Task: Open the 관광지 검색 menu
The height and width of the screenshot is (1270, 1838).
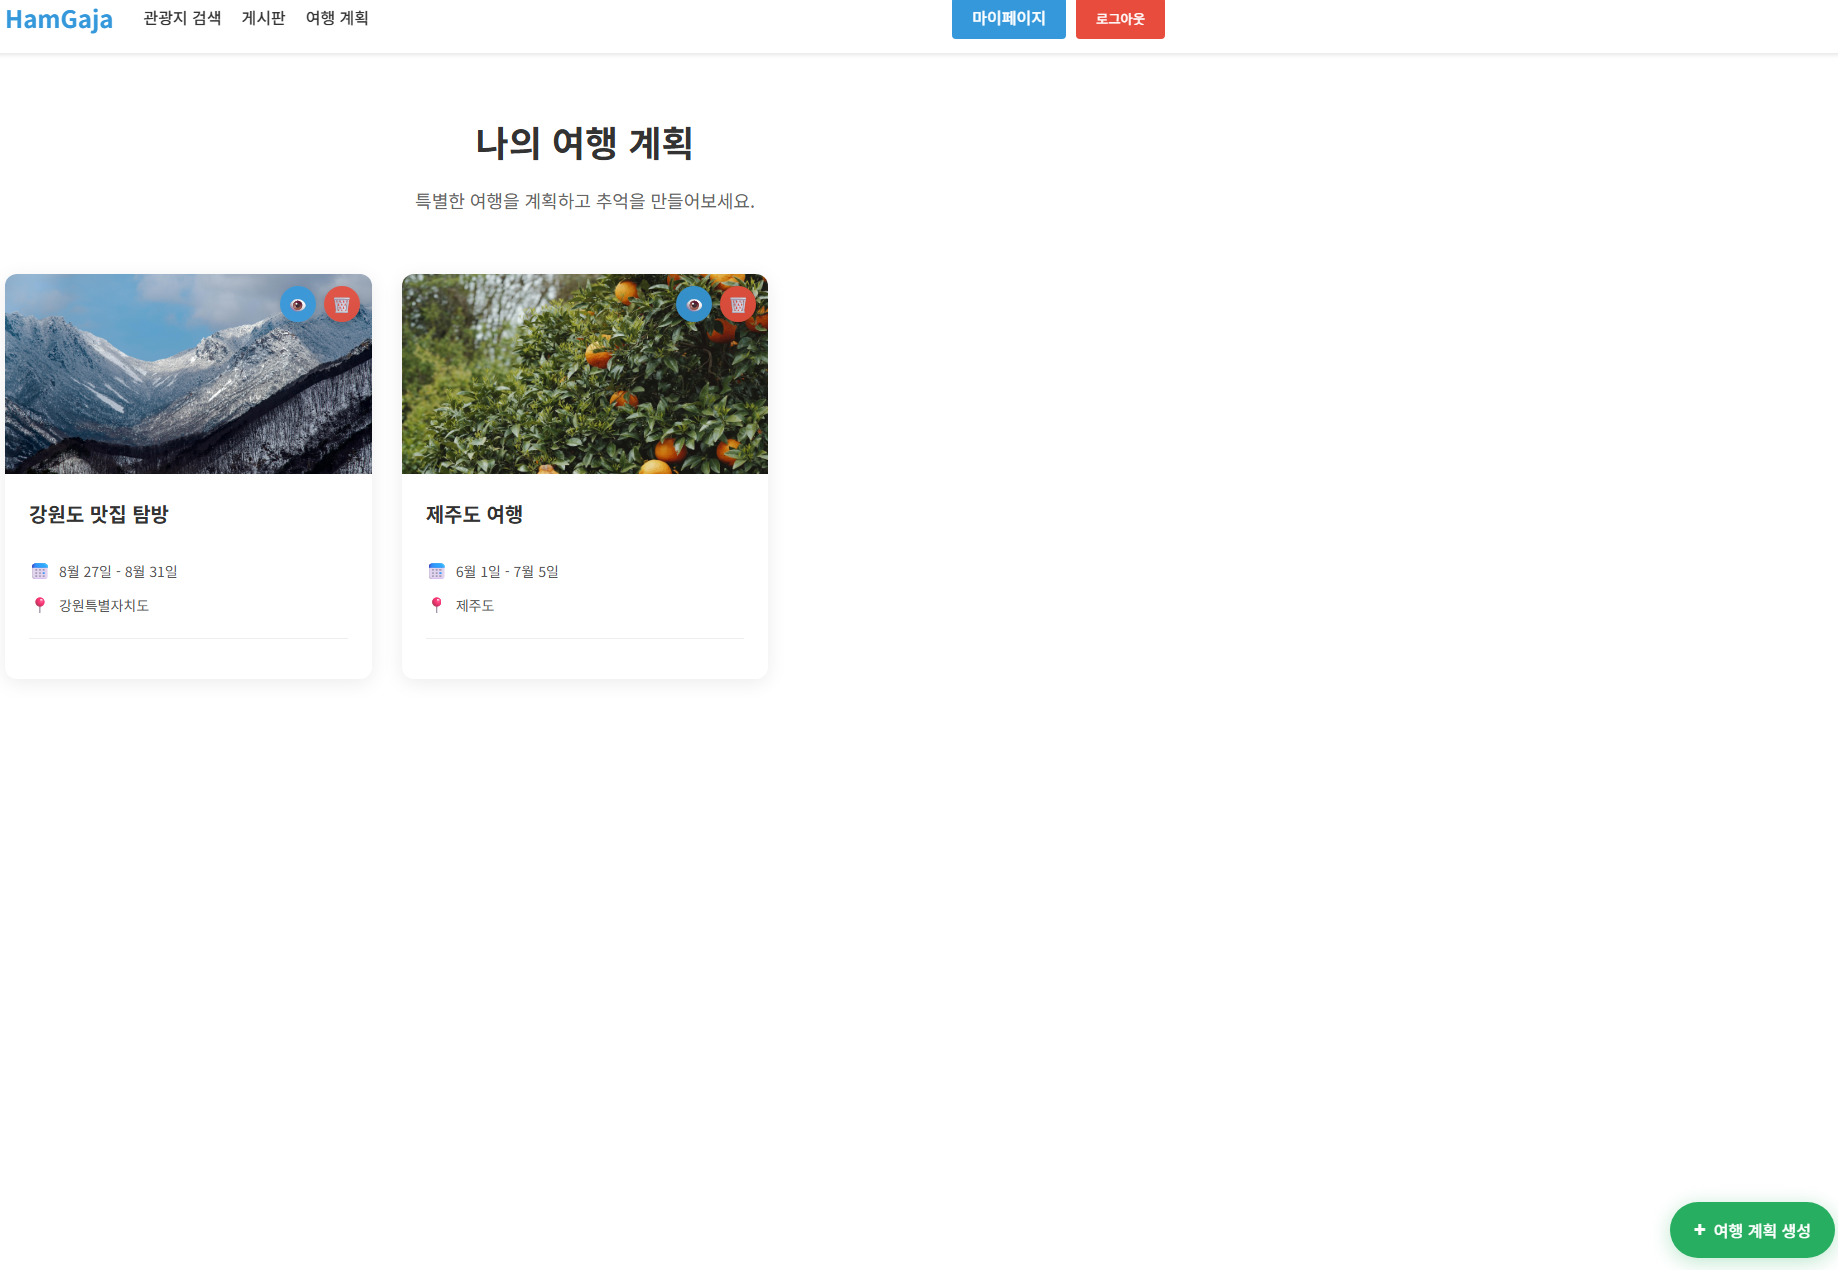Action: click(182, 18)
